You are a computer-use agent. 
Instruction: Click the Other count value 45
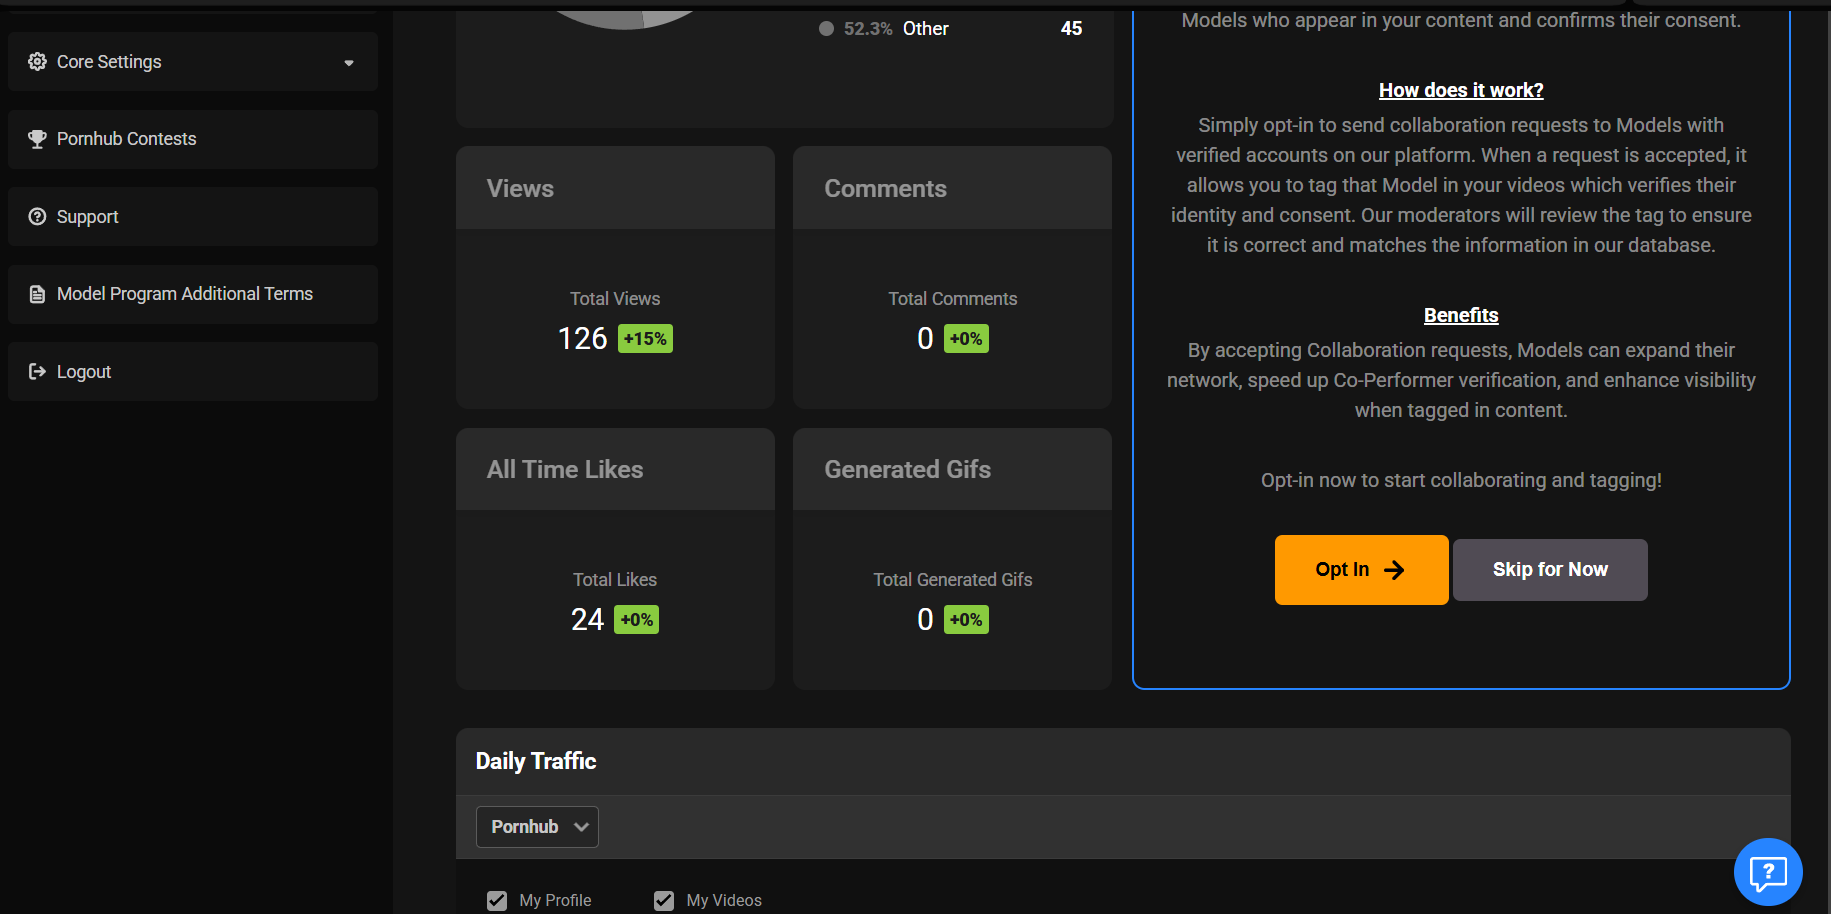point(1071,29)
